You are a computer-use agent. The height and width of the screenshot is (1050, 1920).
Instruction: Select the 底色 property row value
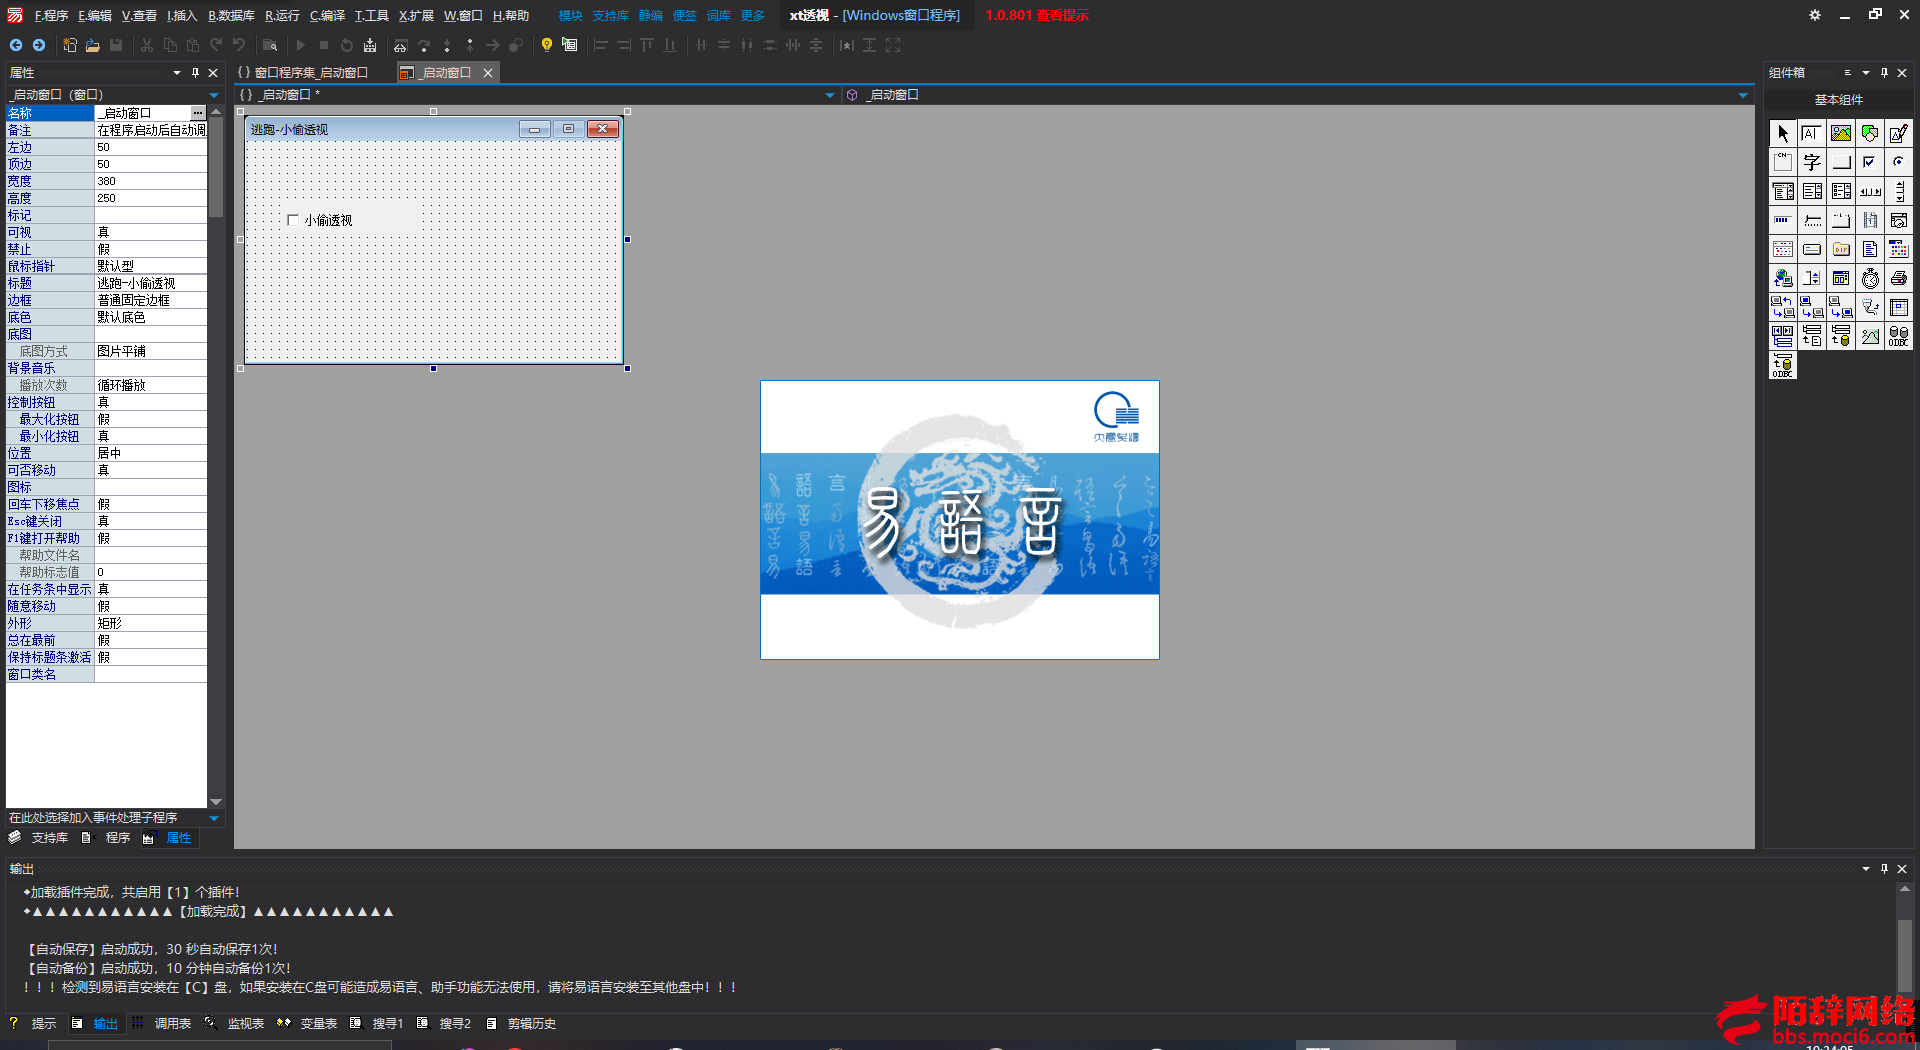click(x=150, y=317)
